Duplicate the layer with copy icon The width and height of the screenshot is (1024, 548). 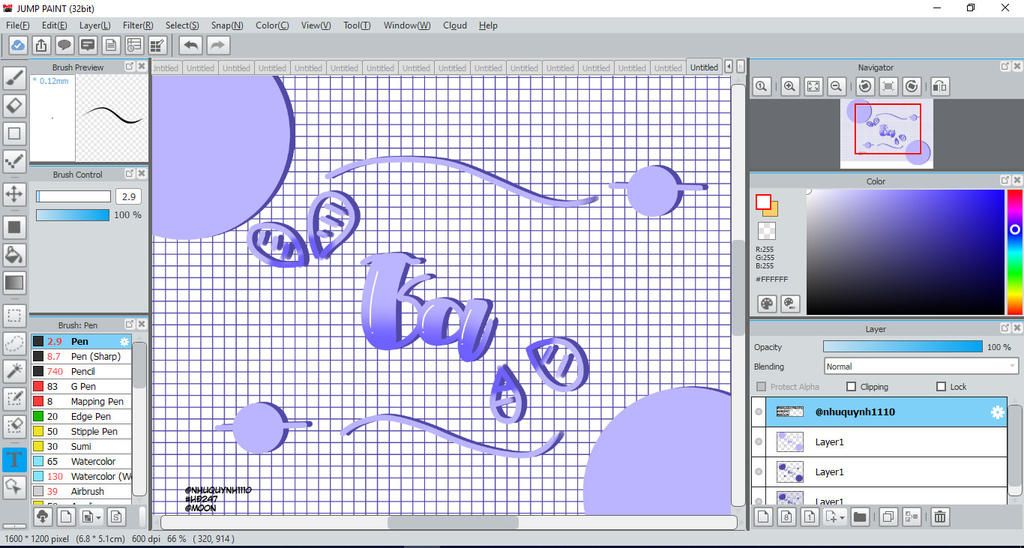[888, 517]
